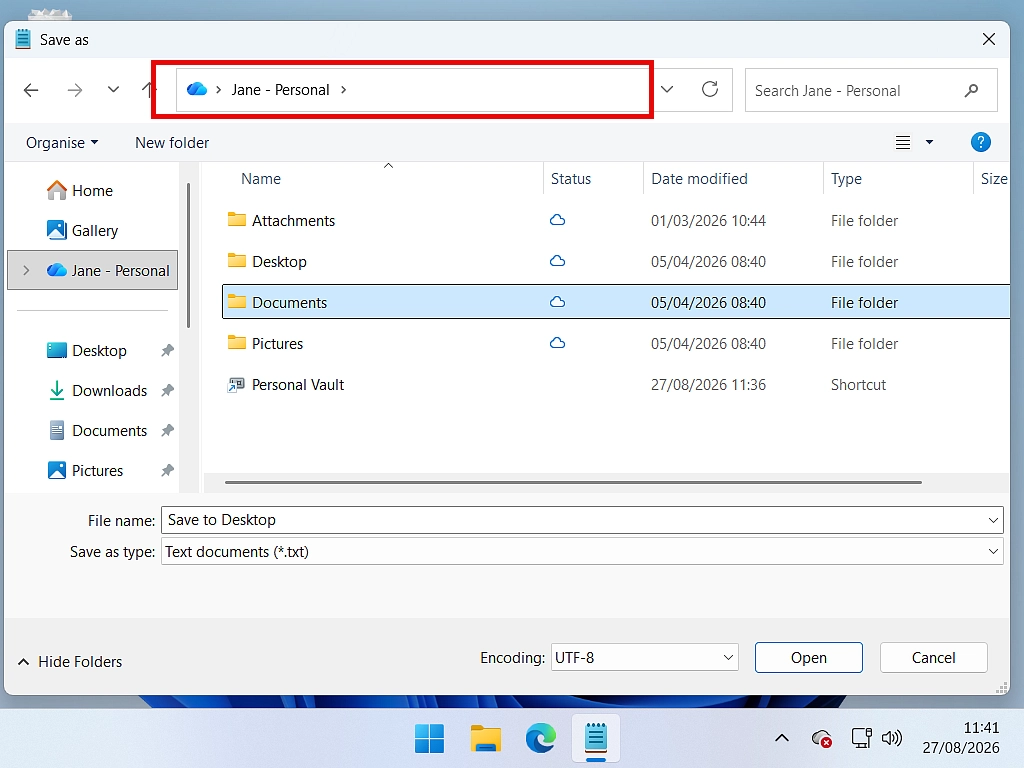Open the File name dropdown arrow
The height and width of the screenshot is (768, 1024).
(993, 520)
